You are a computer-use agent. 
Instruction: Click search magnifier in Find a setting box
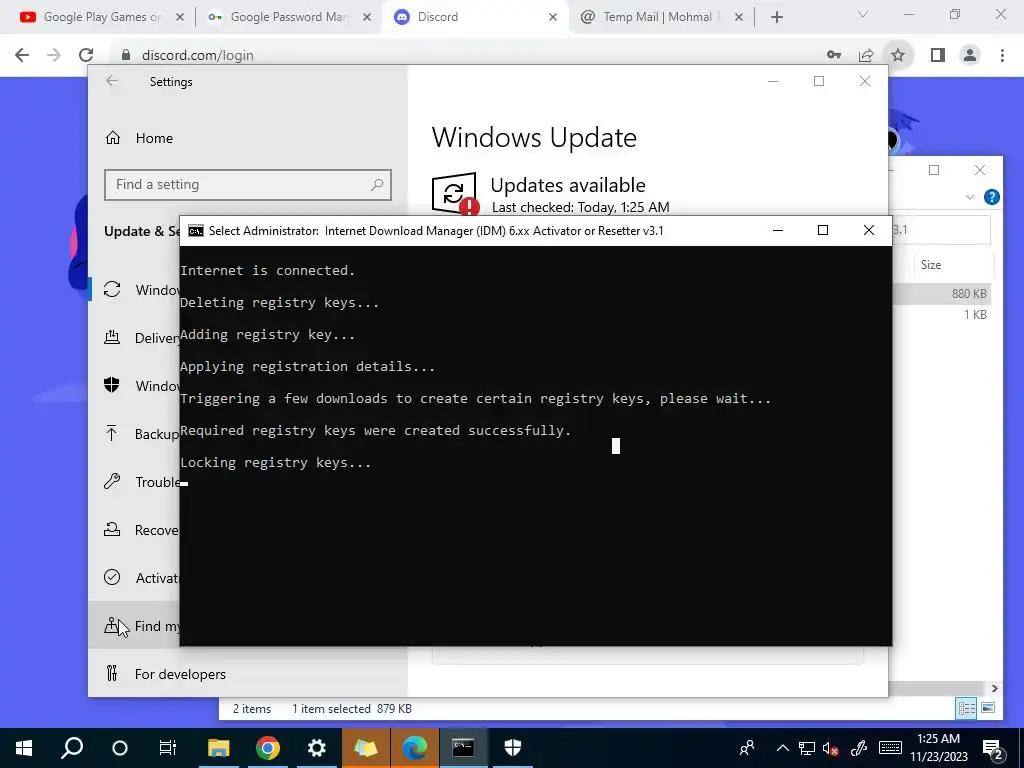[377, 185]
